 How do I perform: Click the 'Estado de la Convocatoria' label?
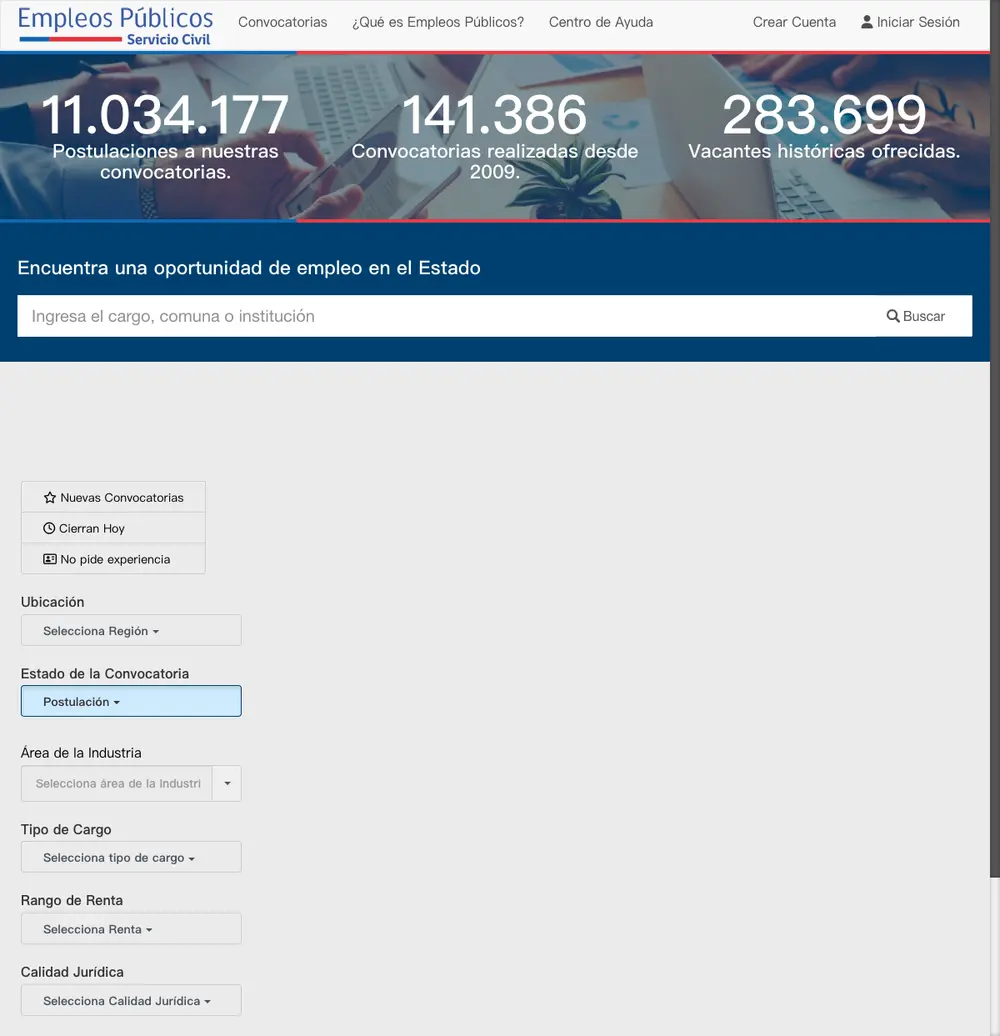pos(104,673)
